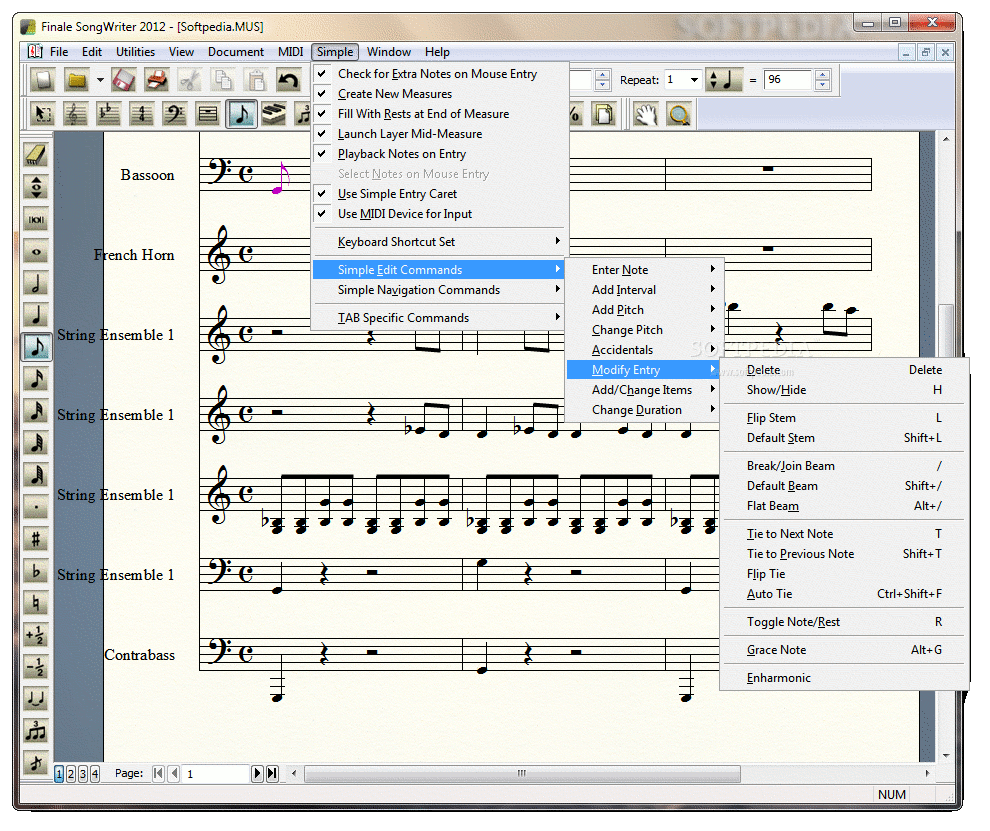
Task: Jump to last page button
Action: [x=272, y=774]
